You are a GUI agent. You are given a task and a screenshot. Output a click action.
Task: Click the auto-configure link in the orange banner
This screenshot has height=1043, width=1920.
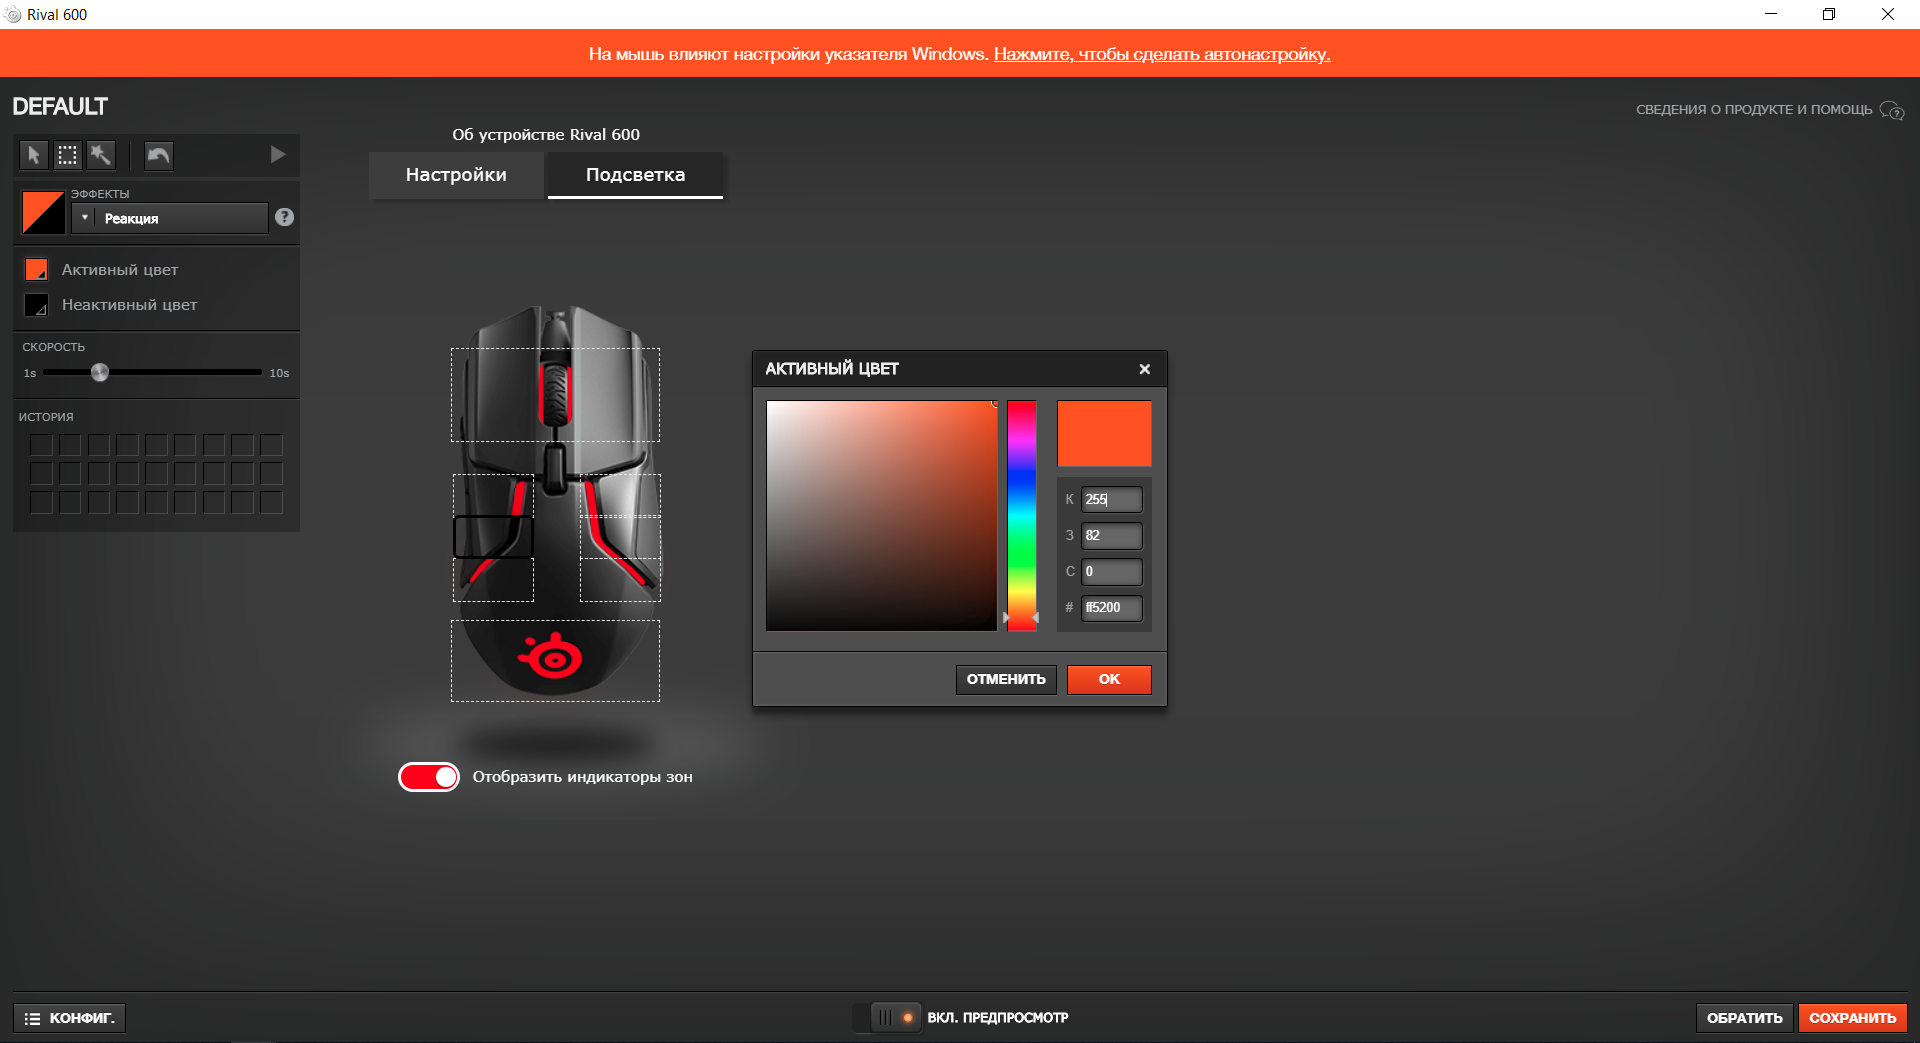click(1162, 54)
